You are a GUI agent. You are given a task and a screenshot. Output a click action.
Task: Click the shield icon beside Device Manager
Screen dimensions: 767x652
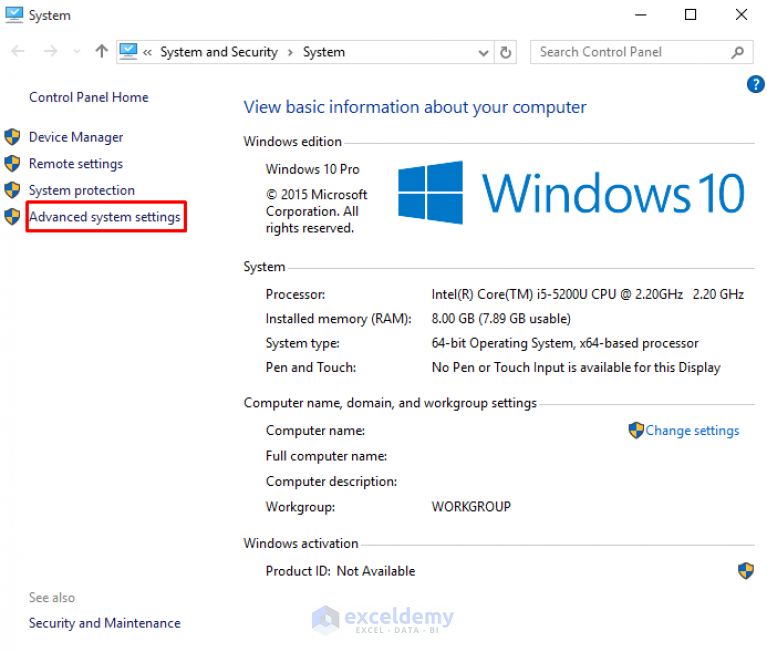12,137
